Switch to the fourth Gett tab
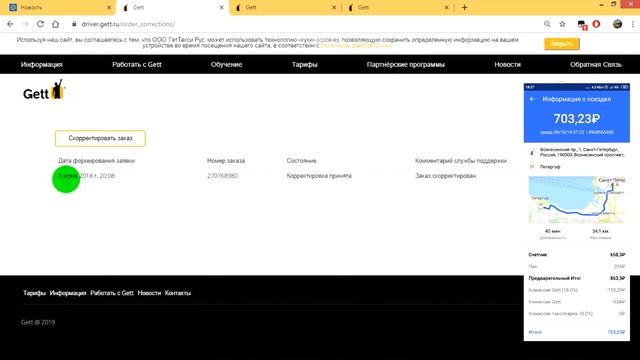This screenshot has width=640, height=360. pyautogui.click(x=398, y=7)
